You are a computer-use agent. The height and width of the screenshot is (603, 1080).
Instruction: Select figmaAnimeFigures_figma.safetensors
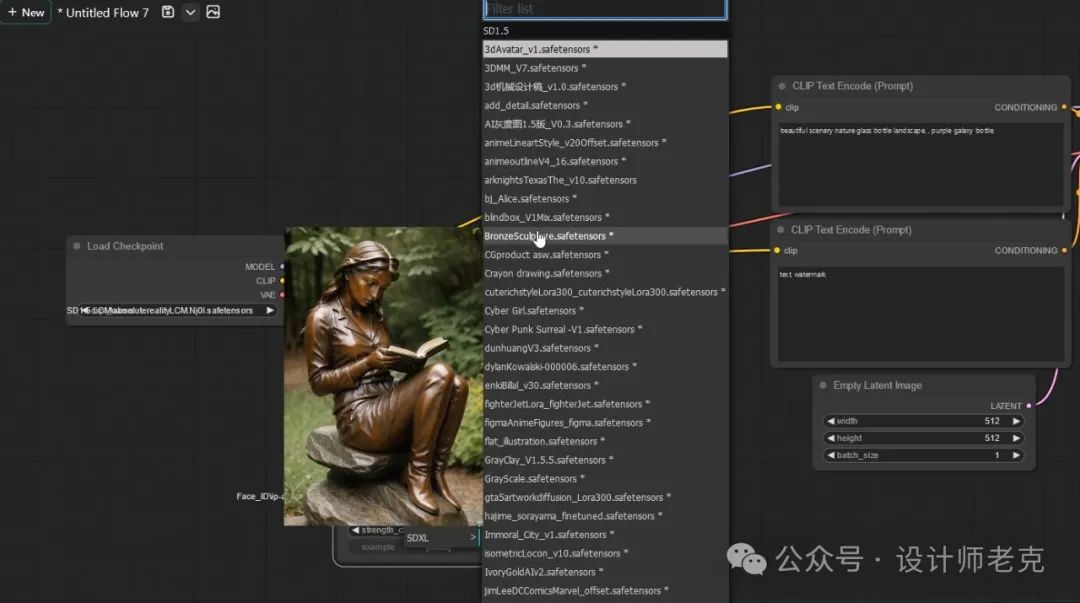605,422
